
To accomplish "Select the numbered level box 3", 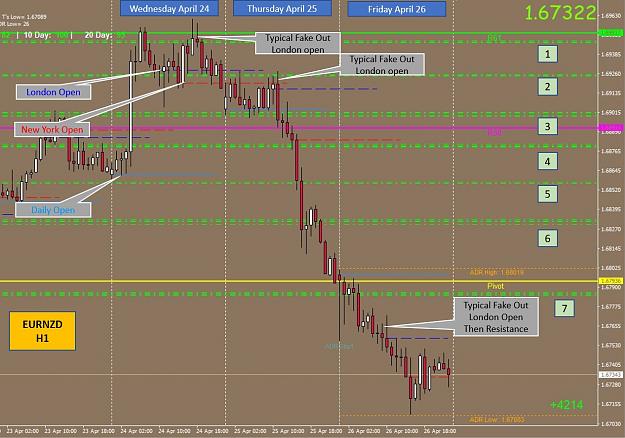I will [548, 127].
